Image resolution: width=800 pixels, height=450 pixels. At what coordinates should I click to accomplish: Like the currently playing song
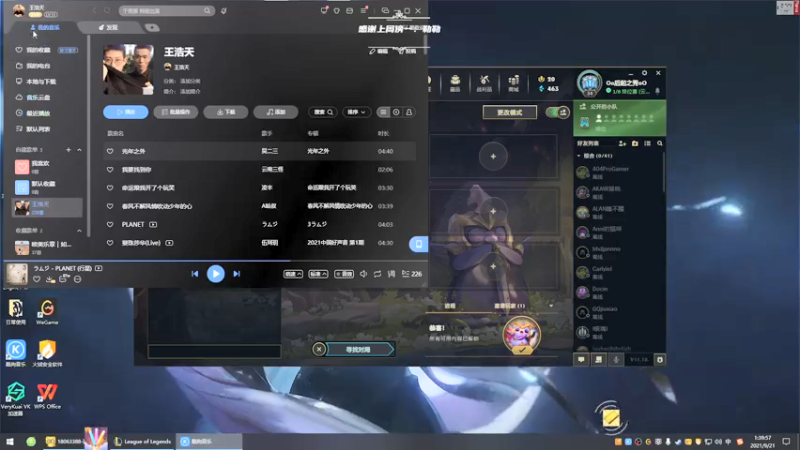(36, 279)
